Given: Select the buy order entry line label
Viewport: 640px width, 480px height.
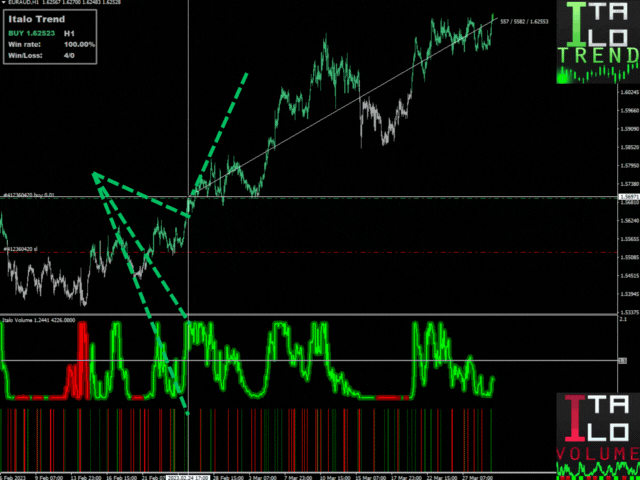Looking at the screenshot, I should click(x=28, y=195).
